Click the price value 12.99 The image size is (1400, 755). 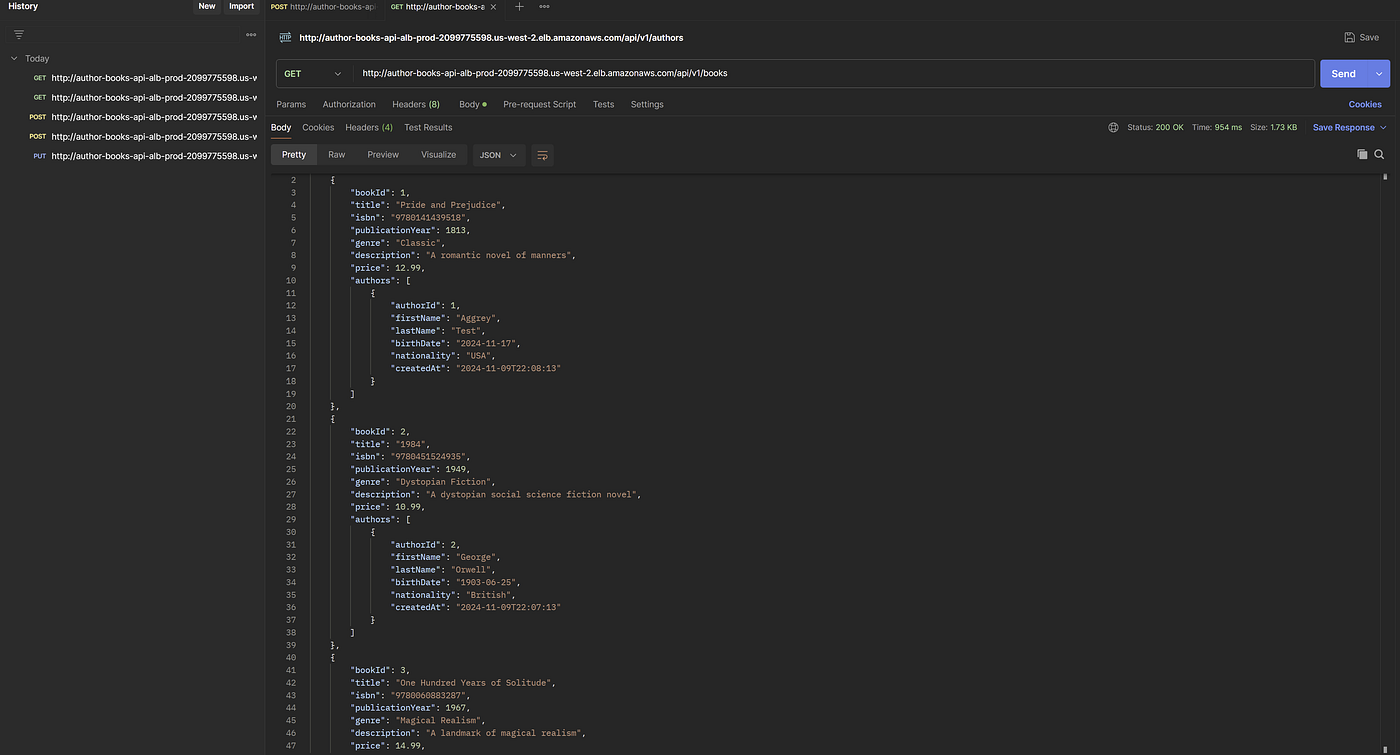410,268
